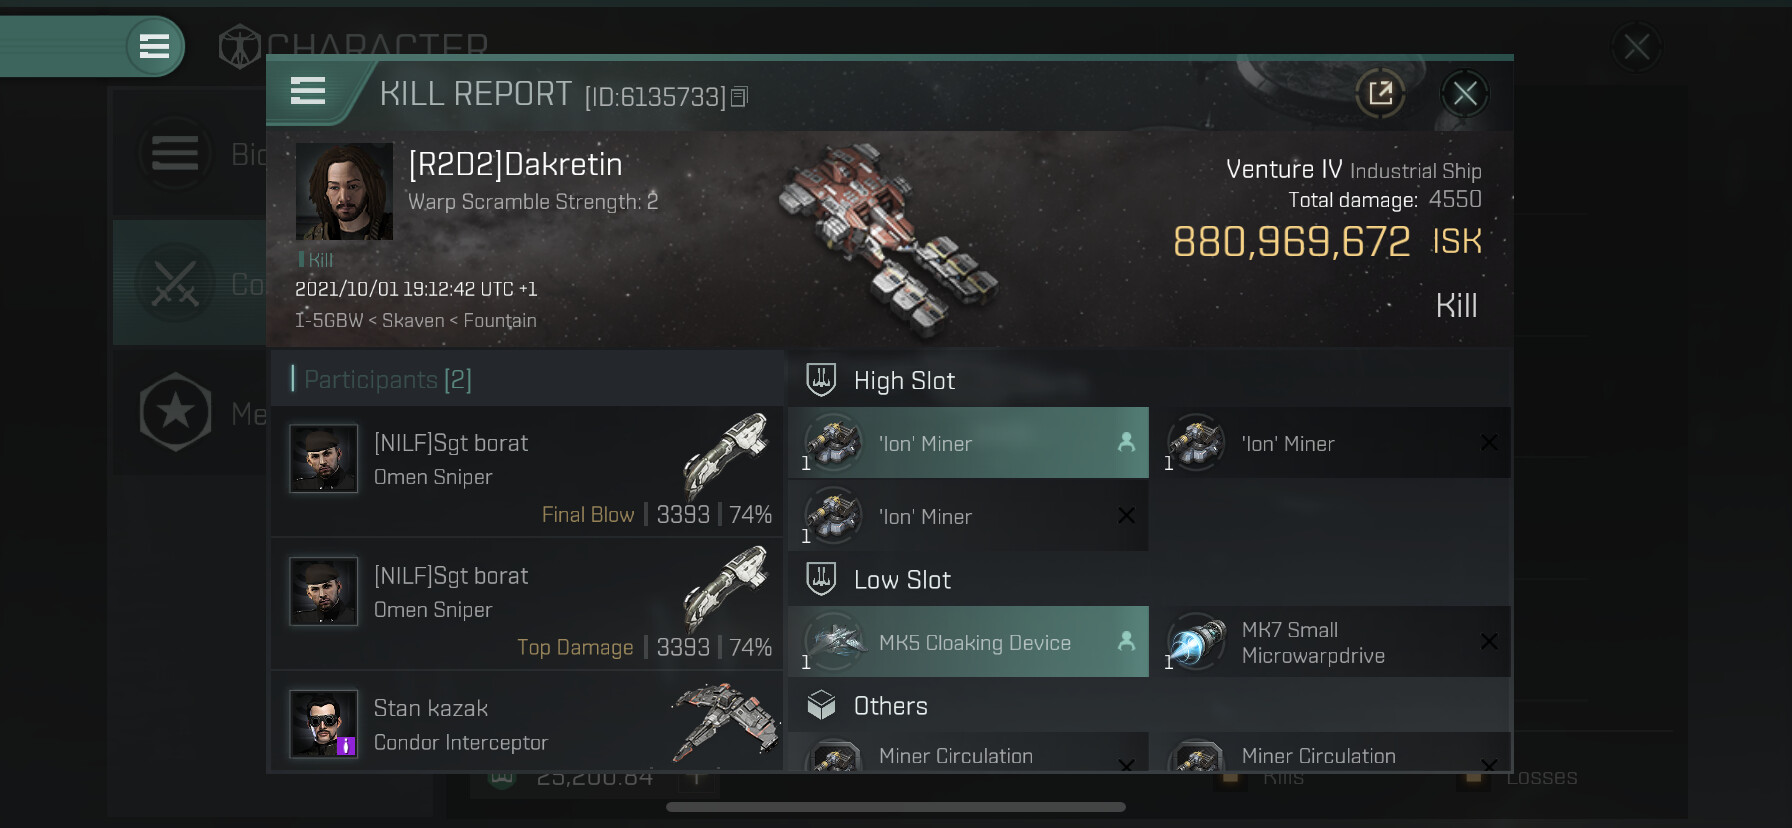
Task: Close the Kill Report window
Action: pyautogui.click(x=1465, y=94)
